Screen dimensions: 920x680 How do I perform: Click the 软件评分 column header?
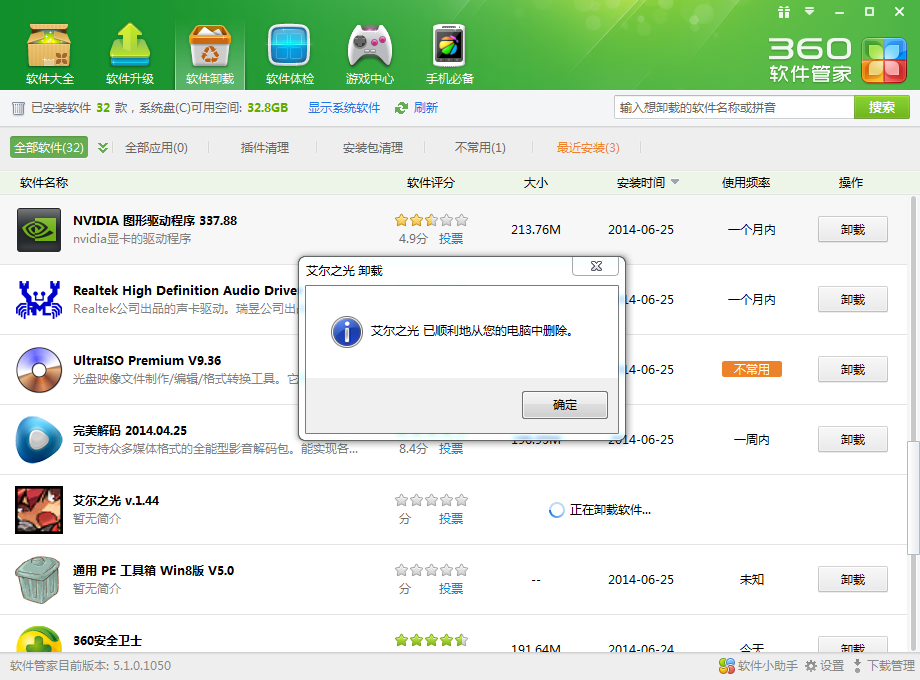(x=431, y=182)
